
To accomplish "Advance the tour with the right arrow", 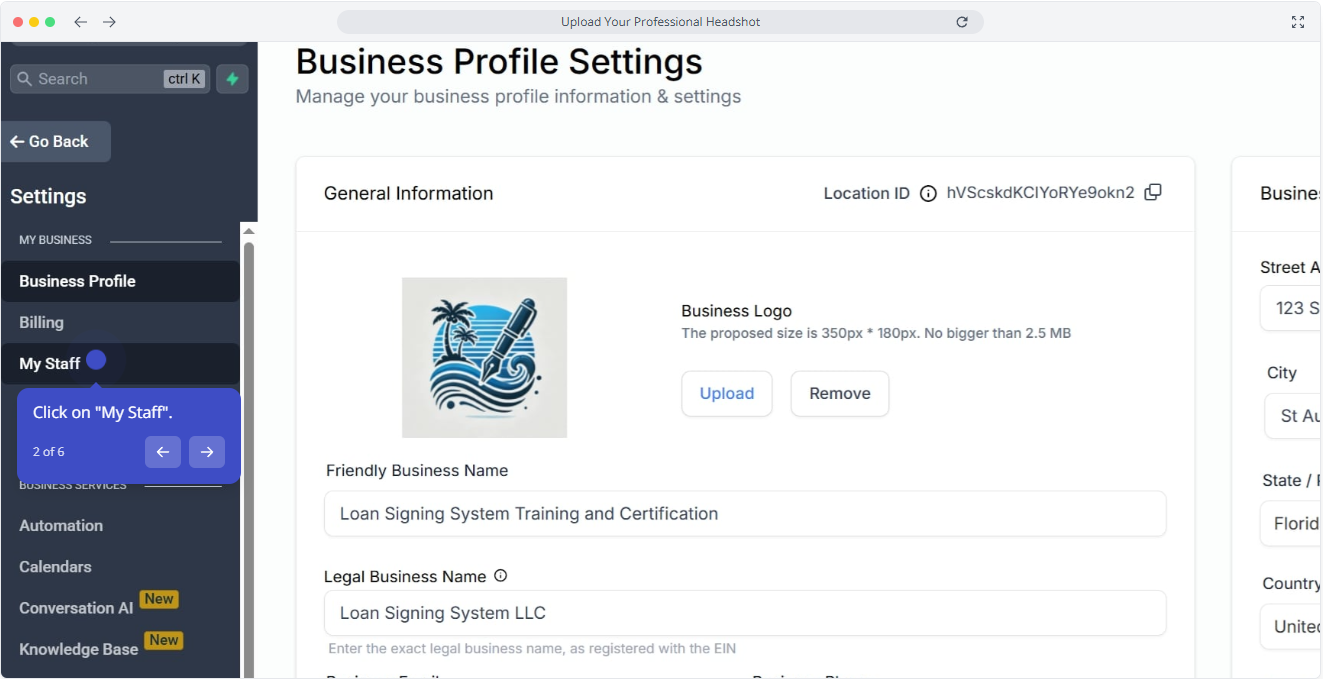I will click(207, 452).
